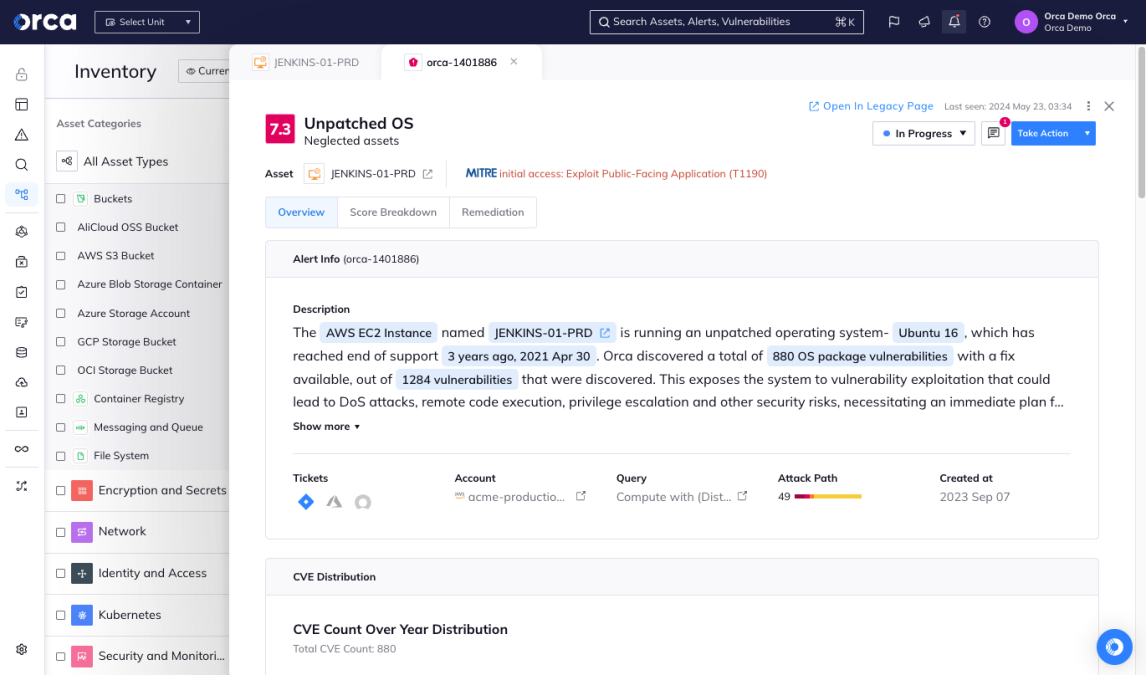1146x675 pixels.
Task: Click the 7.3 risk score badge
Action: (x=280, y=129)
